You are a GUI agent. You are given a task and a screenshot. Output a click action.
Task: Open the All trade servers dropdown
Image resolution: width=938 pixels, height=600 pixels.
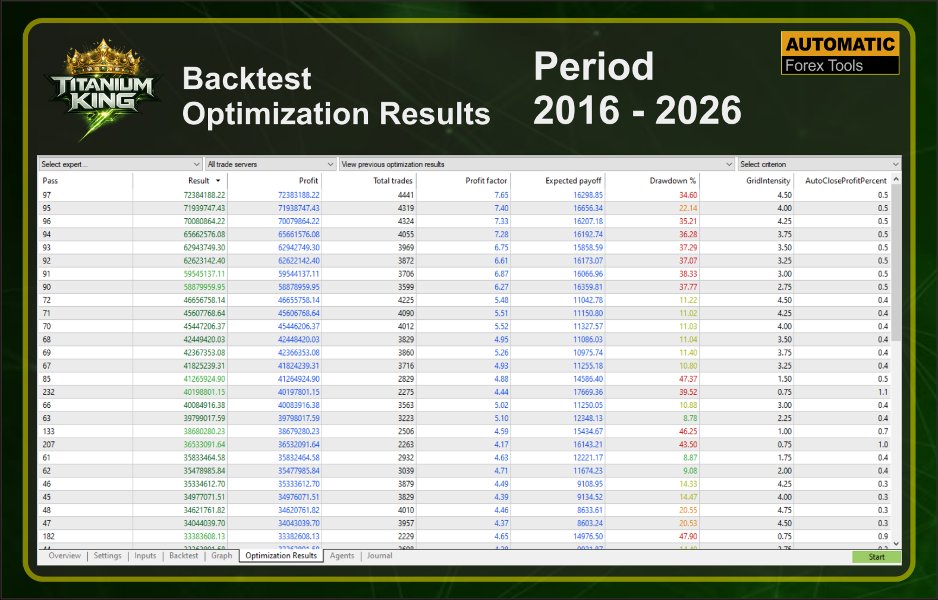270,164
